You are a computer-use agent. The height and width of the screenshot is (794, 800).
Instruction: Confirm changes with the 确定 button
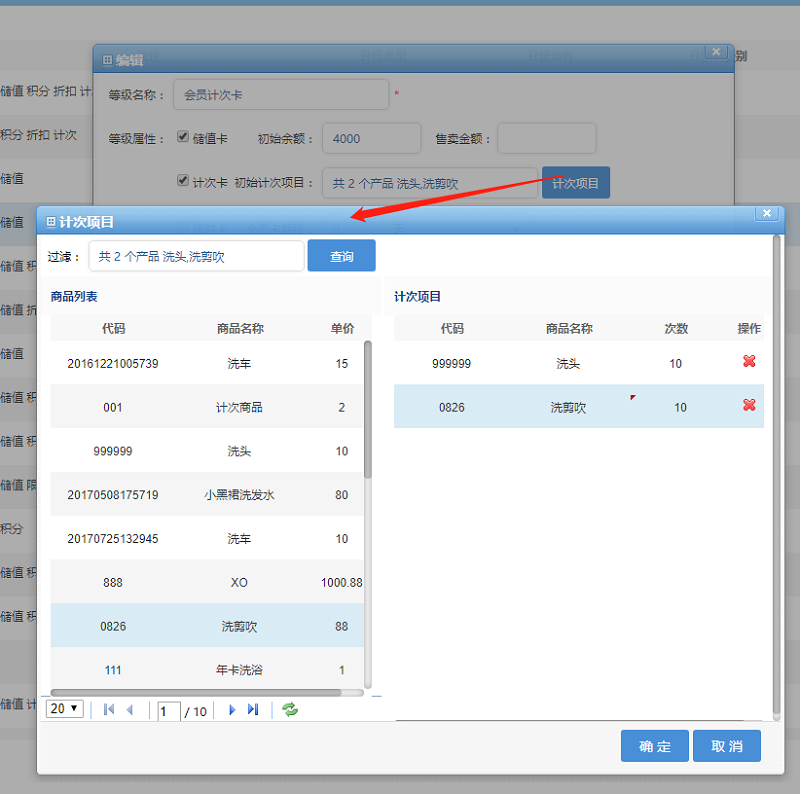point(654,746)
